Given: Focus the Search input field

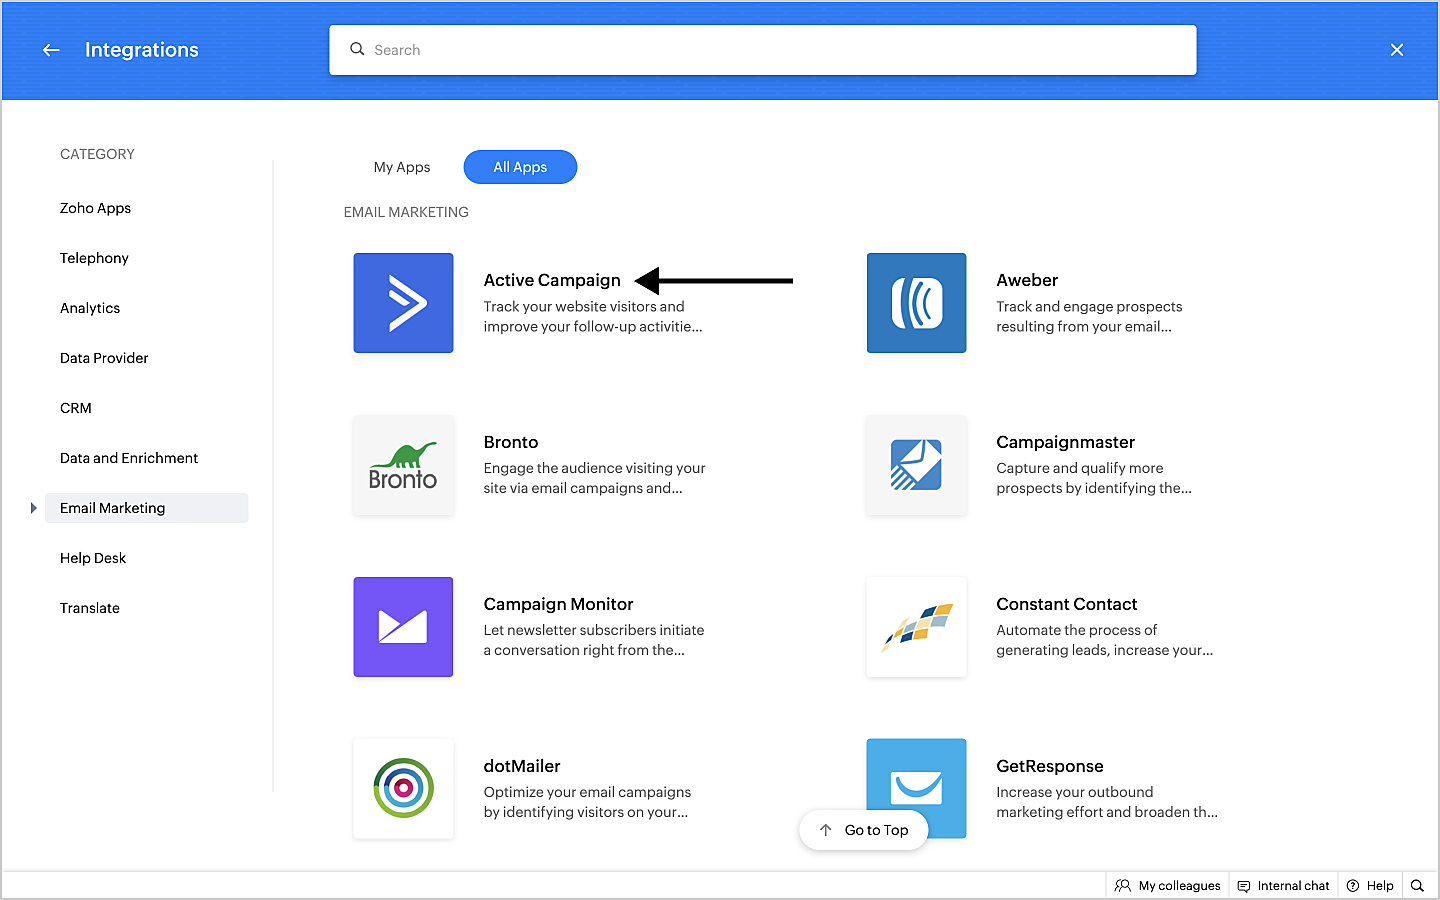Looking at the screenshot, I should pyautogui.click(x=763, y=50).
